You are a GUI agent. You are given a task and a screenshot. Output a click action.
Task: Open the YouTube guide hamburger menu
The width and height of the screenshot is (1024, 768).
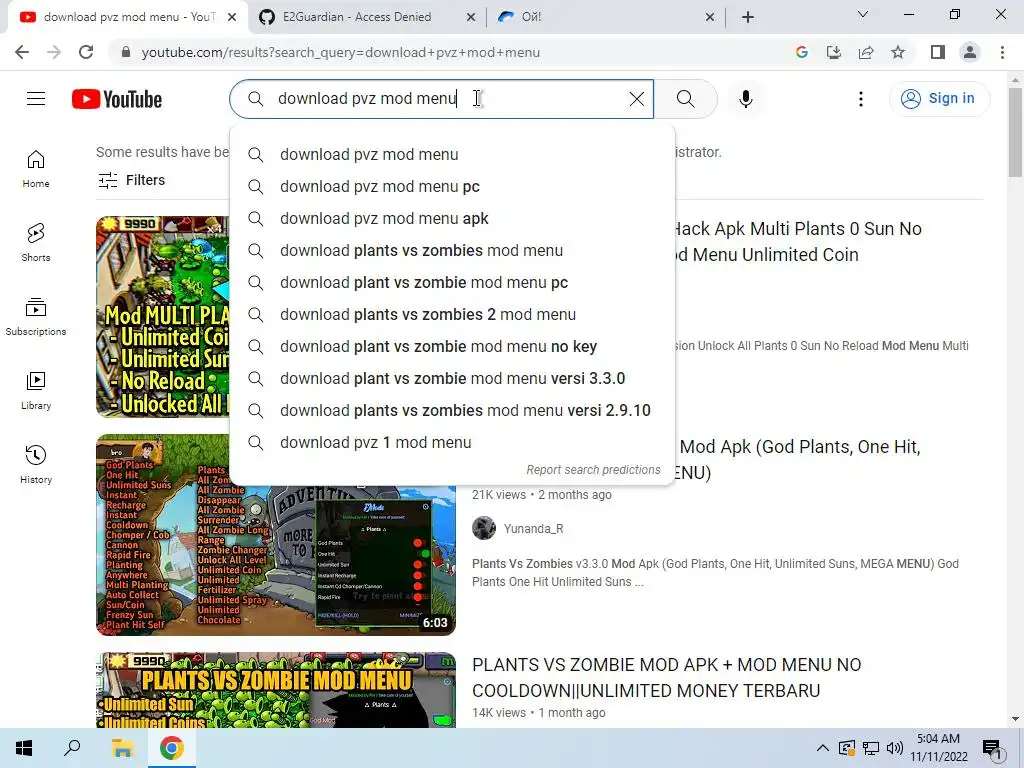[36, 99]
